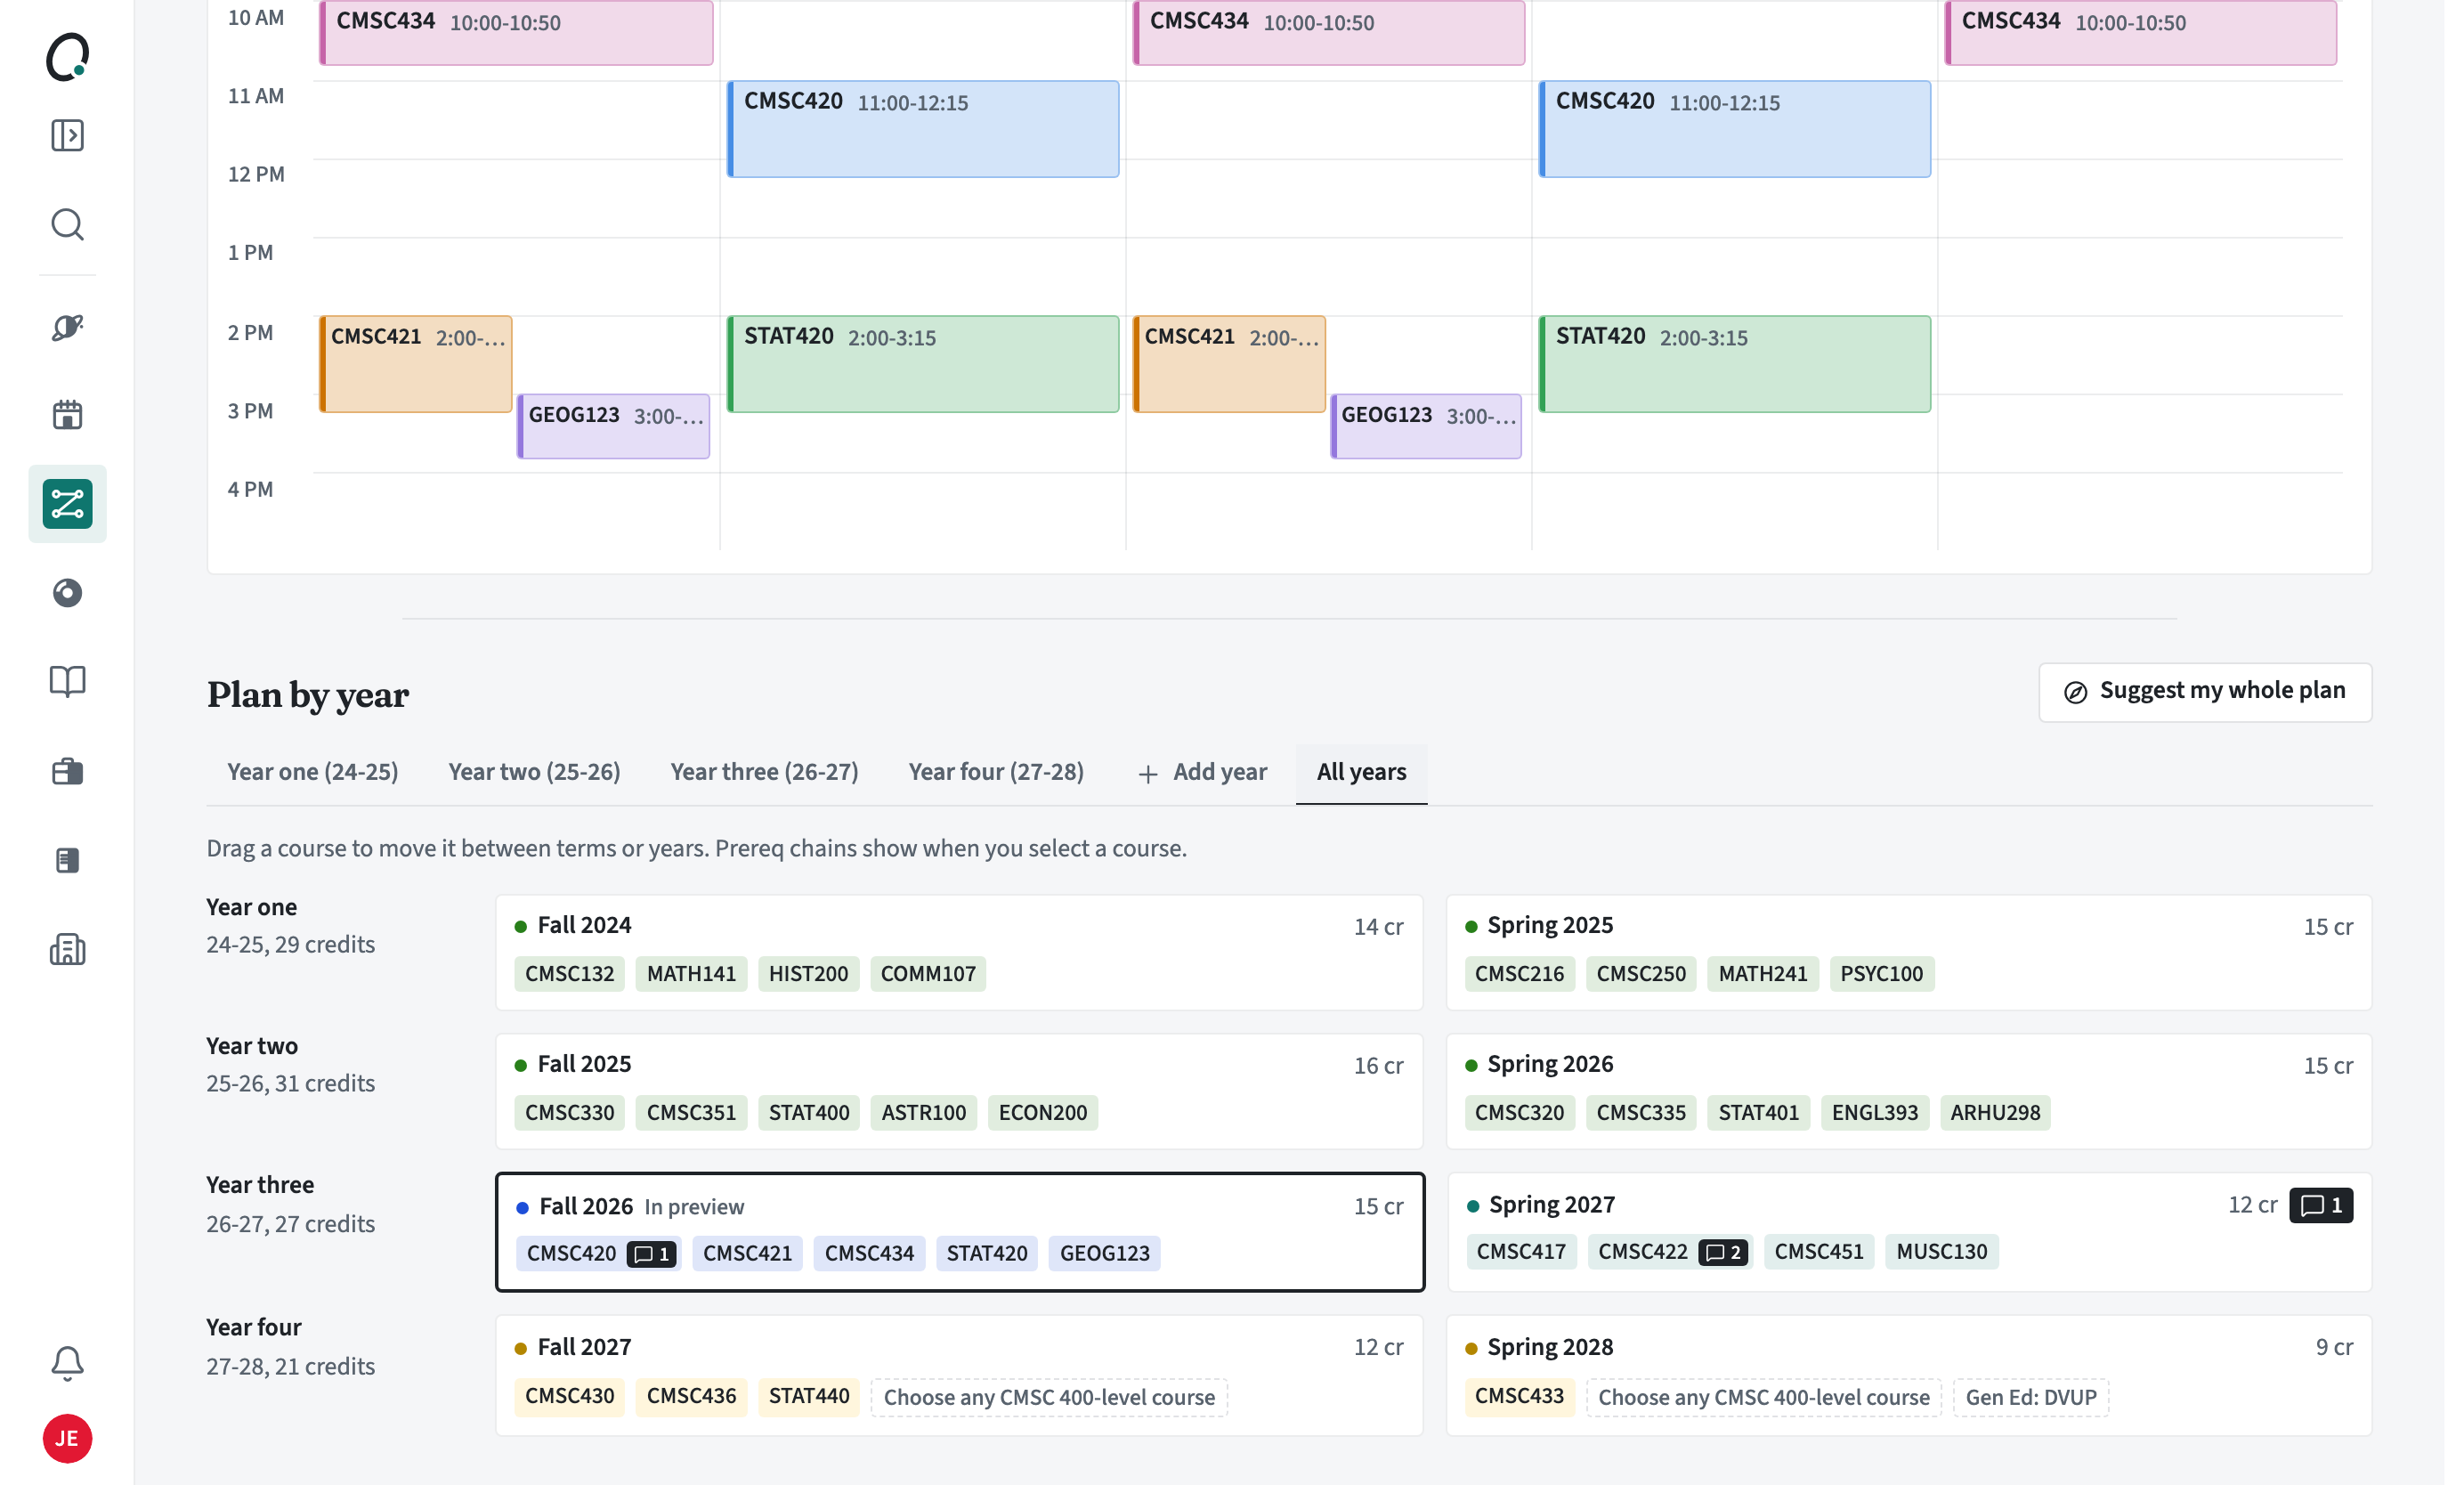This screenshot has height=1485, width=2464.
Task: Click Suggest my whole plan button
Action: 2205,691
